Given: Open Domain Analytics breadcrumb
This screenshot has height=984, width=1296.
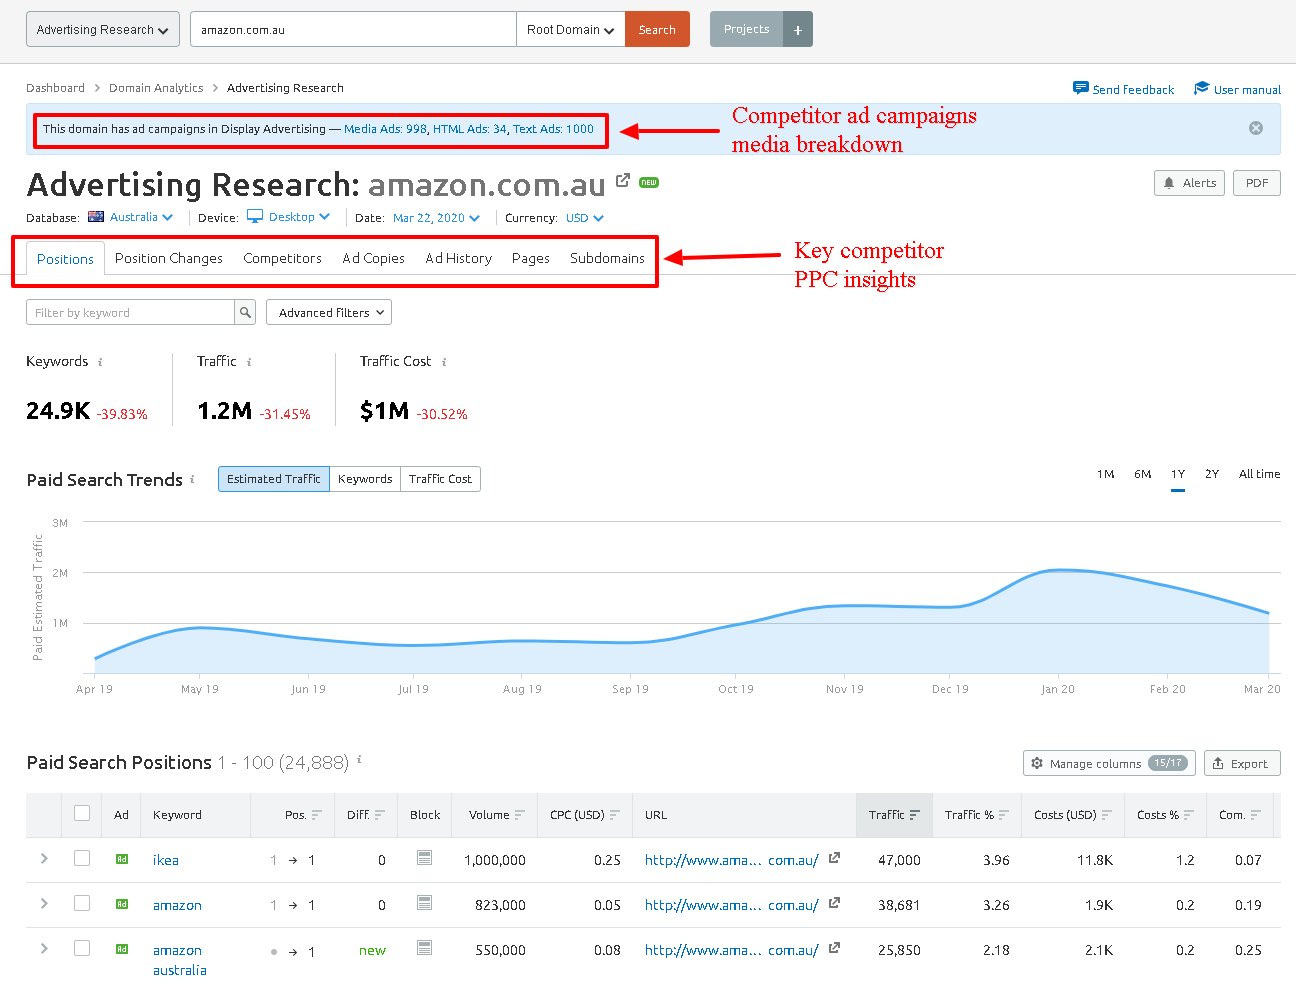Looking at the screenshot, I should click(x=156, y=88).
